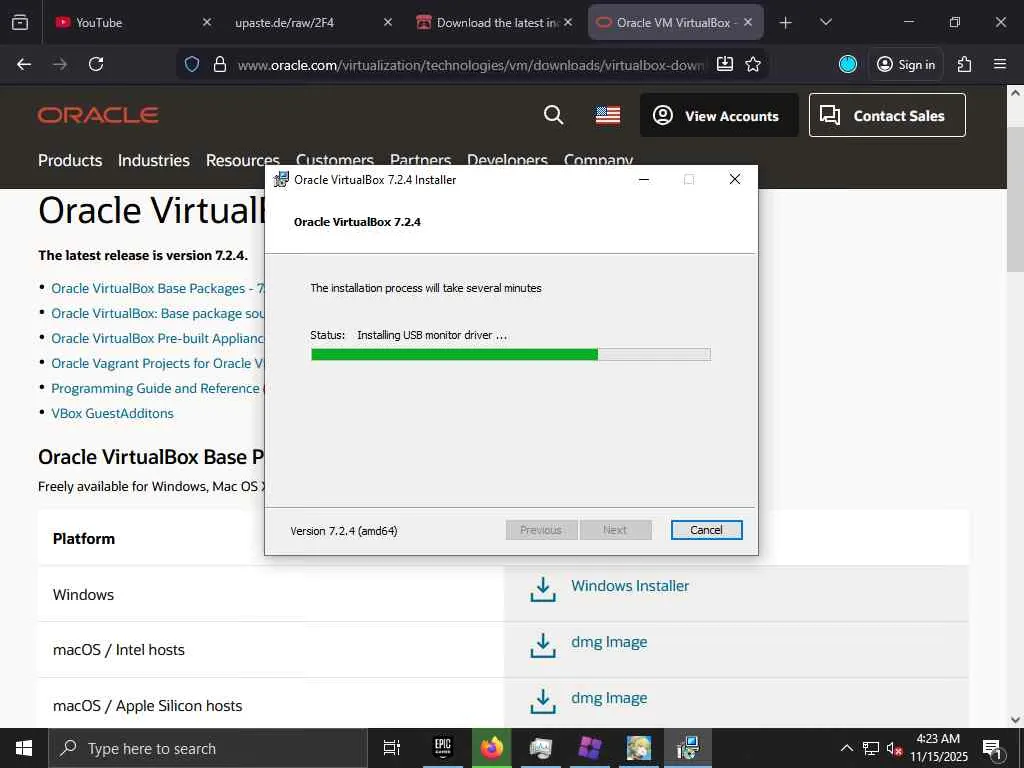
Task: Open Programming Guide and Reference link
Action: pos(157,389)
